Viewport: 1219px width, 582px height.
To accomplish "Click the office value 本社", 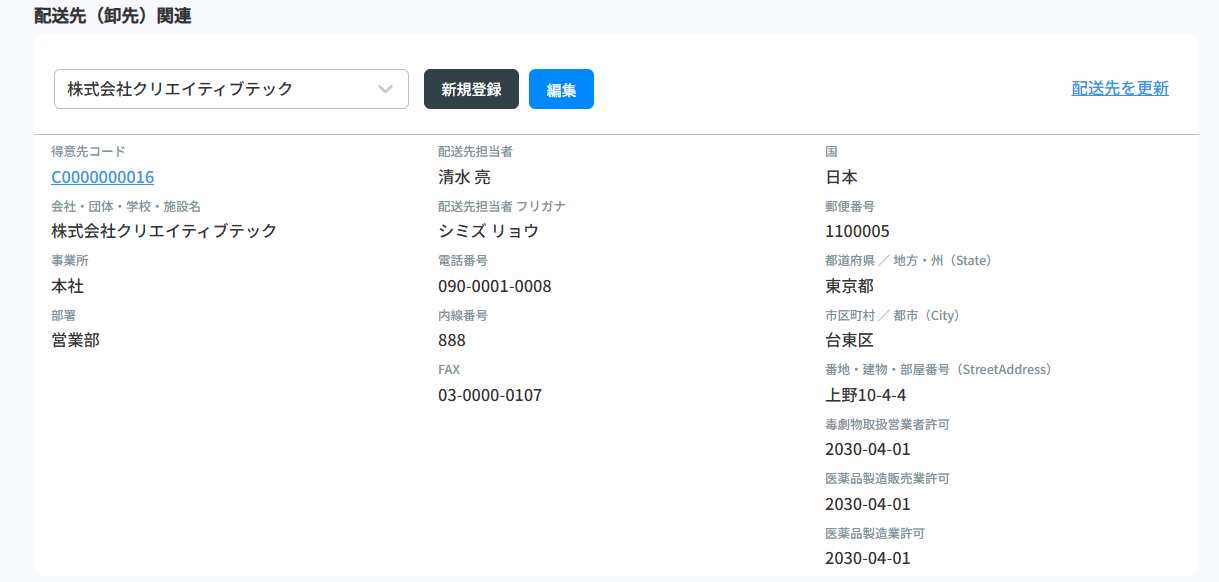I will pyautogui.click(x=68, y=286).
